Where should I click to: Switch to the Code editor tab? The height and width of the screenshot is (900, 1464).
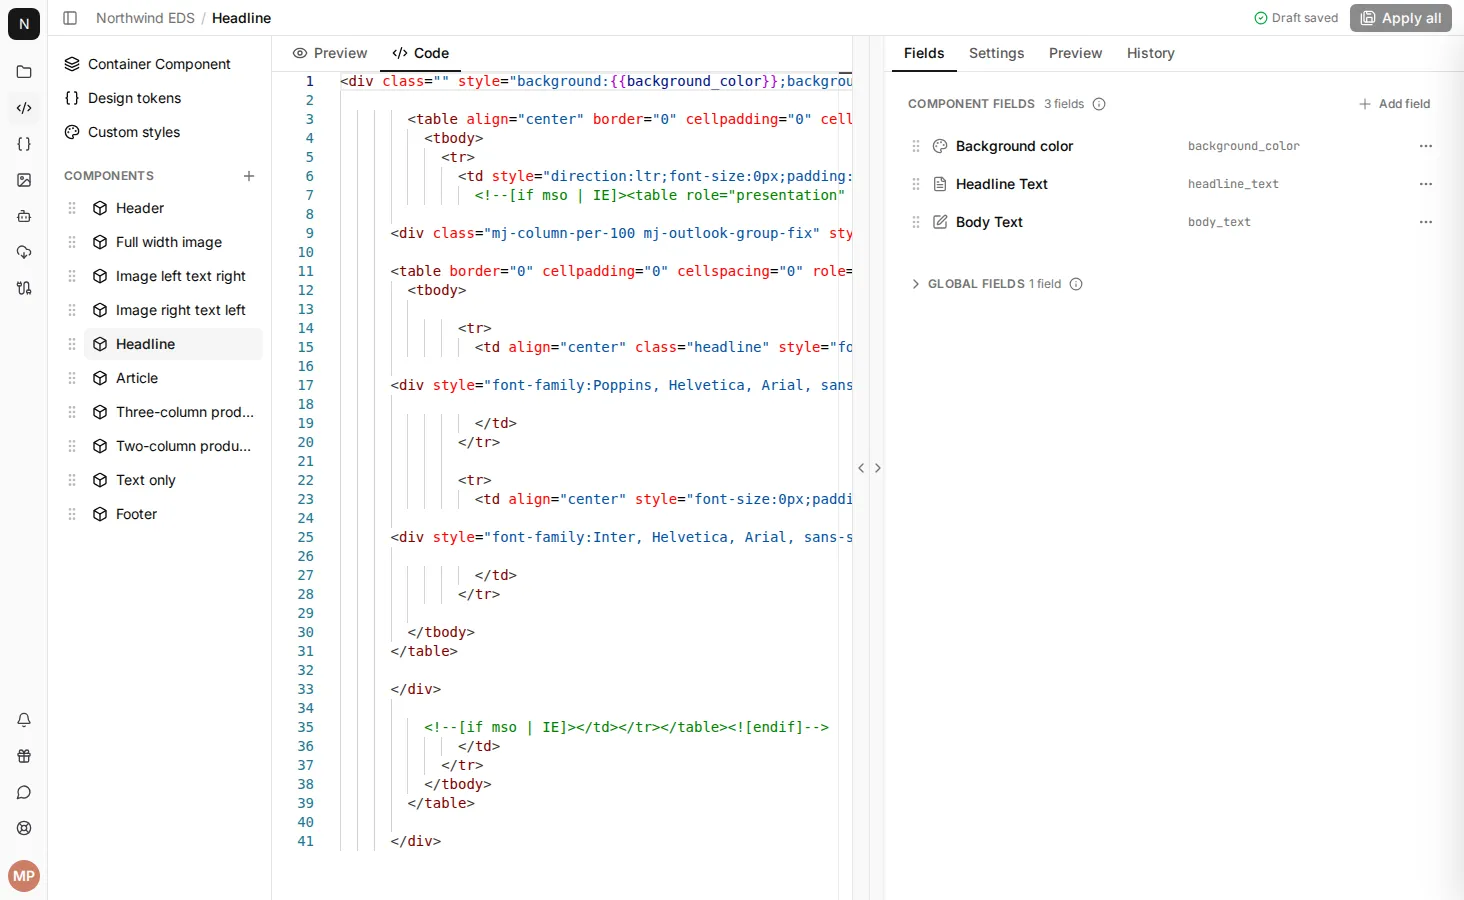click(x=421, y=53)
